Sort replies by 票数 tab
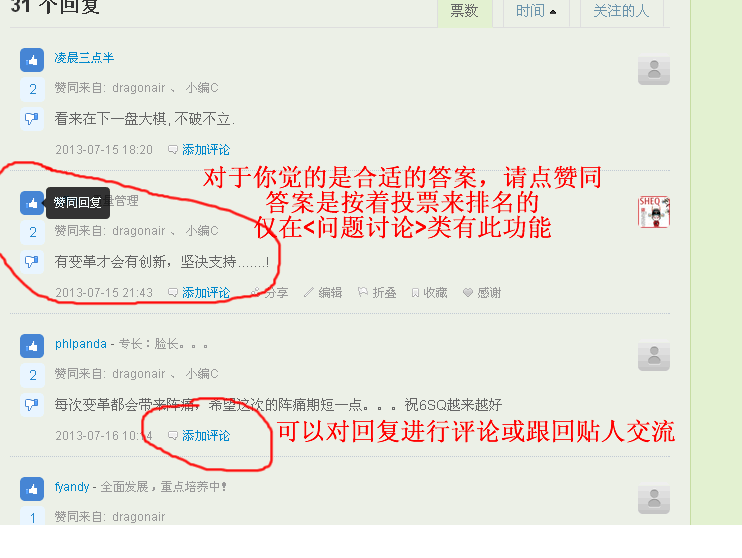Screen dimensions: 742x558 tap(464, 11)
